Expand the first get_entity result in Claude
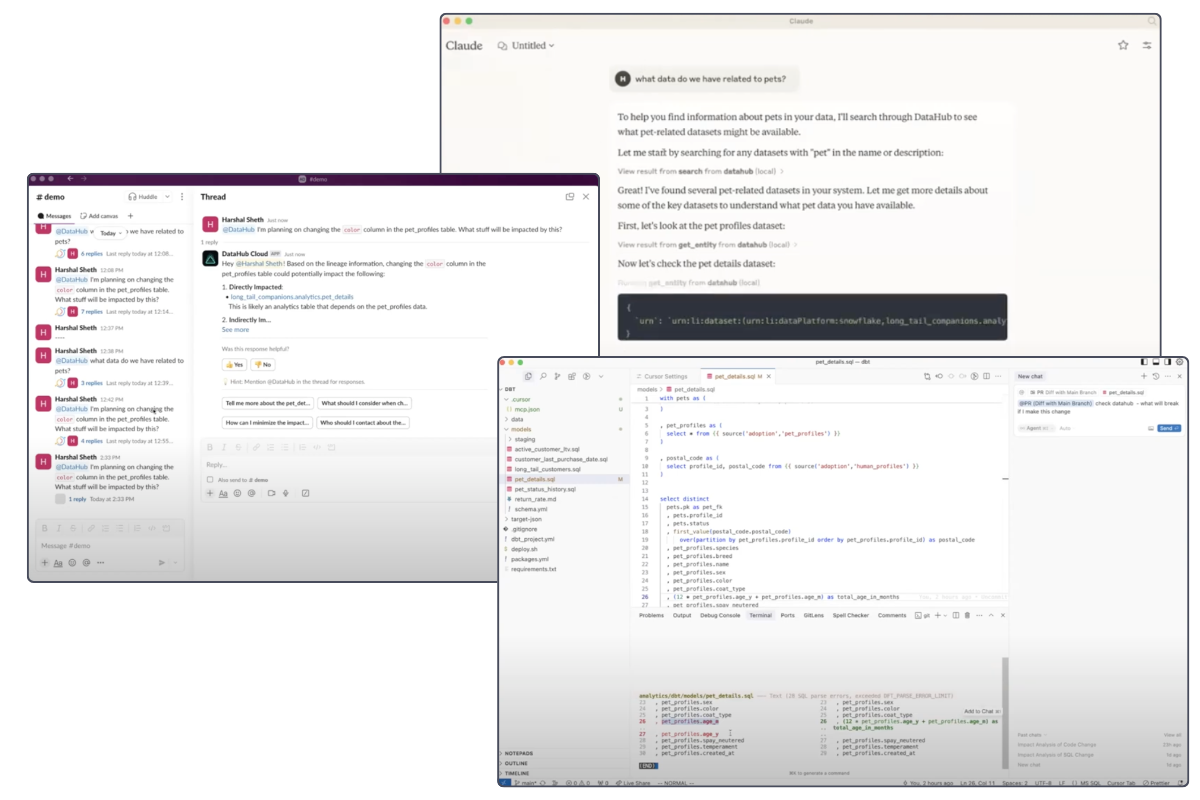The height and width of the screenshot is (800, 1200). point(708,244)
